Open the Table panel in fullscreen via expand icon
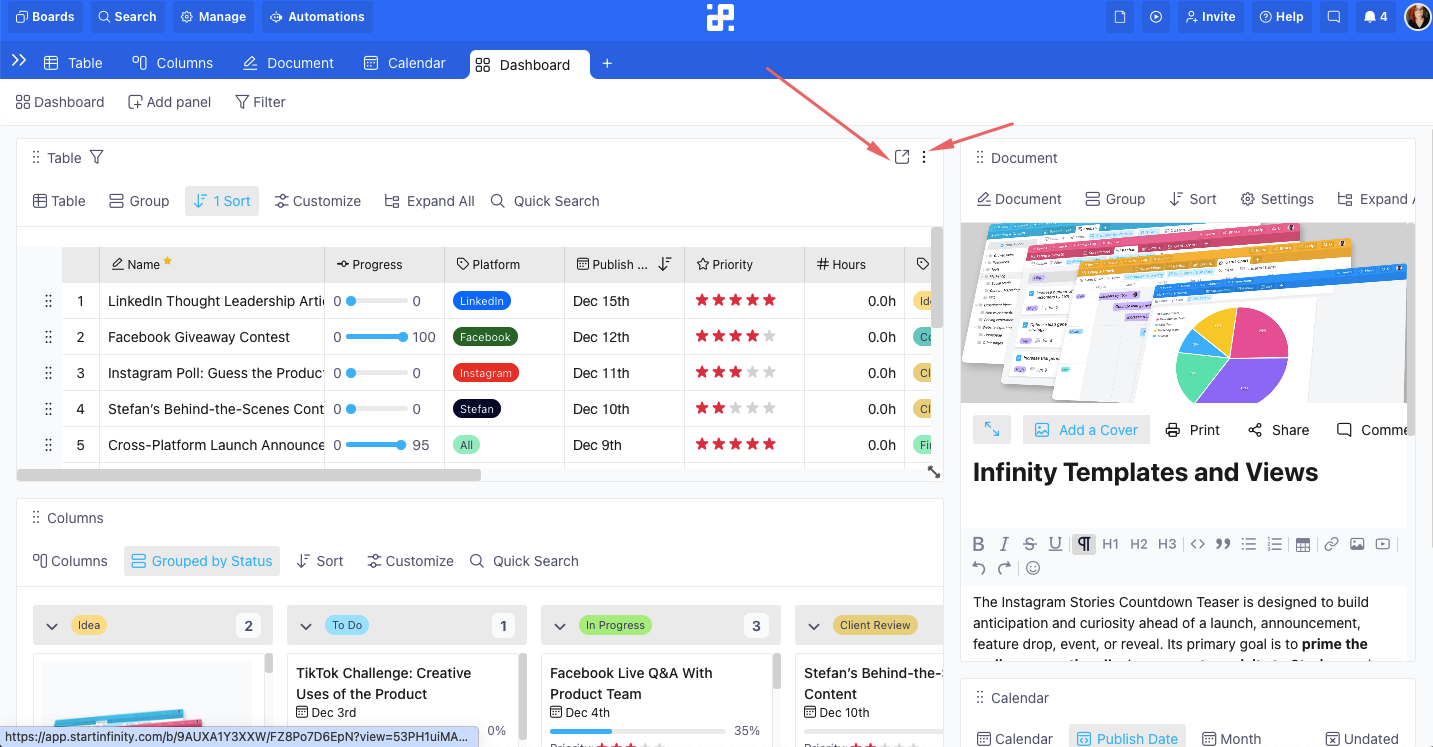This screenshot has width=1433, height=747. point(901,157)
